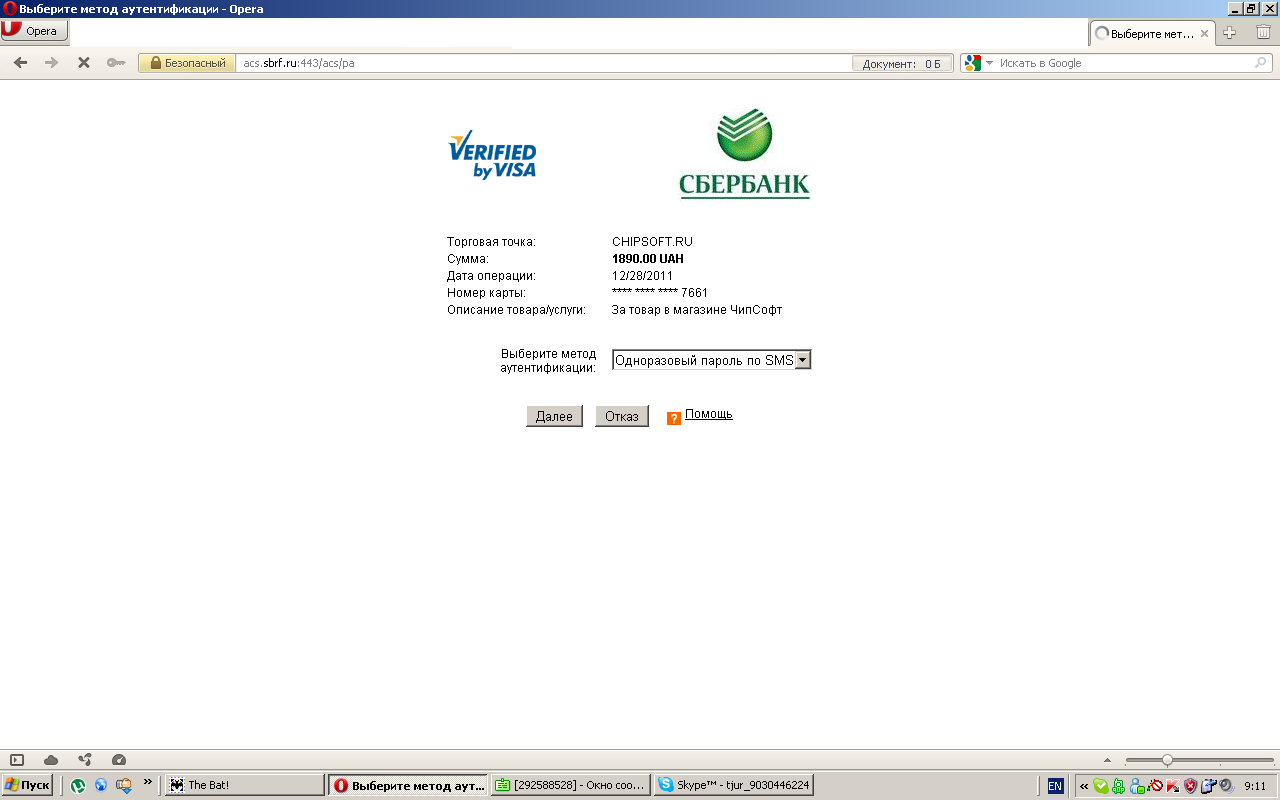The height and width of the screenshot is (800, 1280).
Task: Launch the third quick launch icon
Action: (x=124, y=785)
